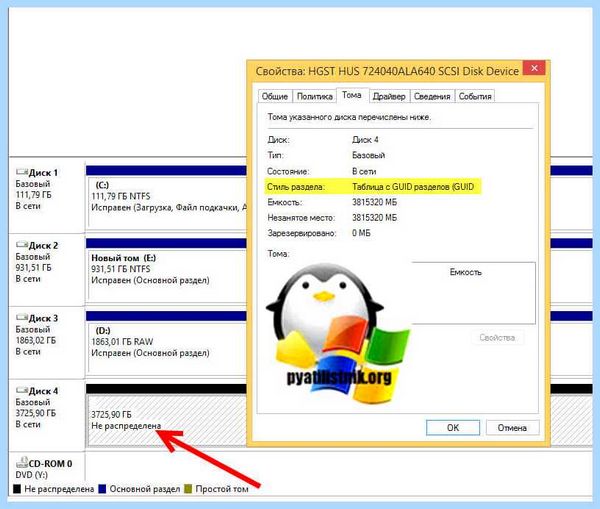600x509 pixels.
Task: Select the (D:) 1863,01 ГБ RAW partition
Action: (167, 347)
